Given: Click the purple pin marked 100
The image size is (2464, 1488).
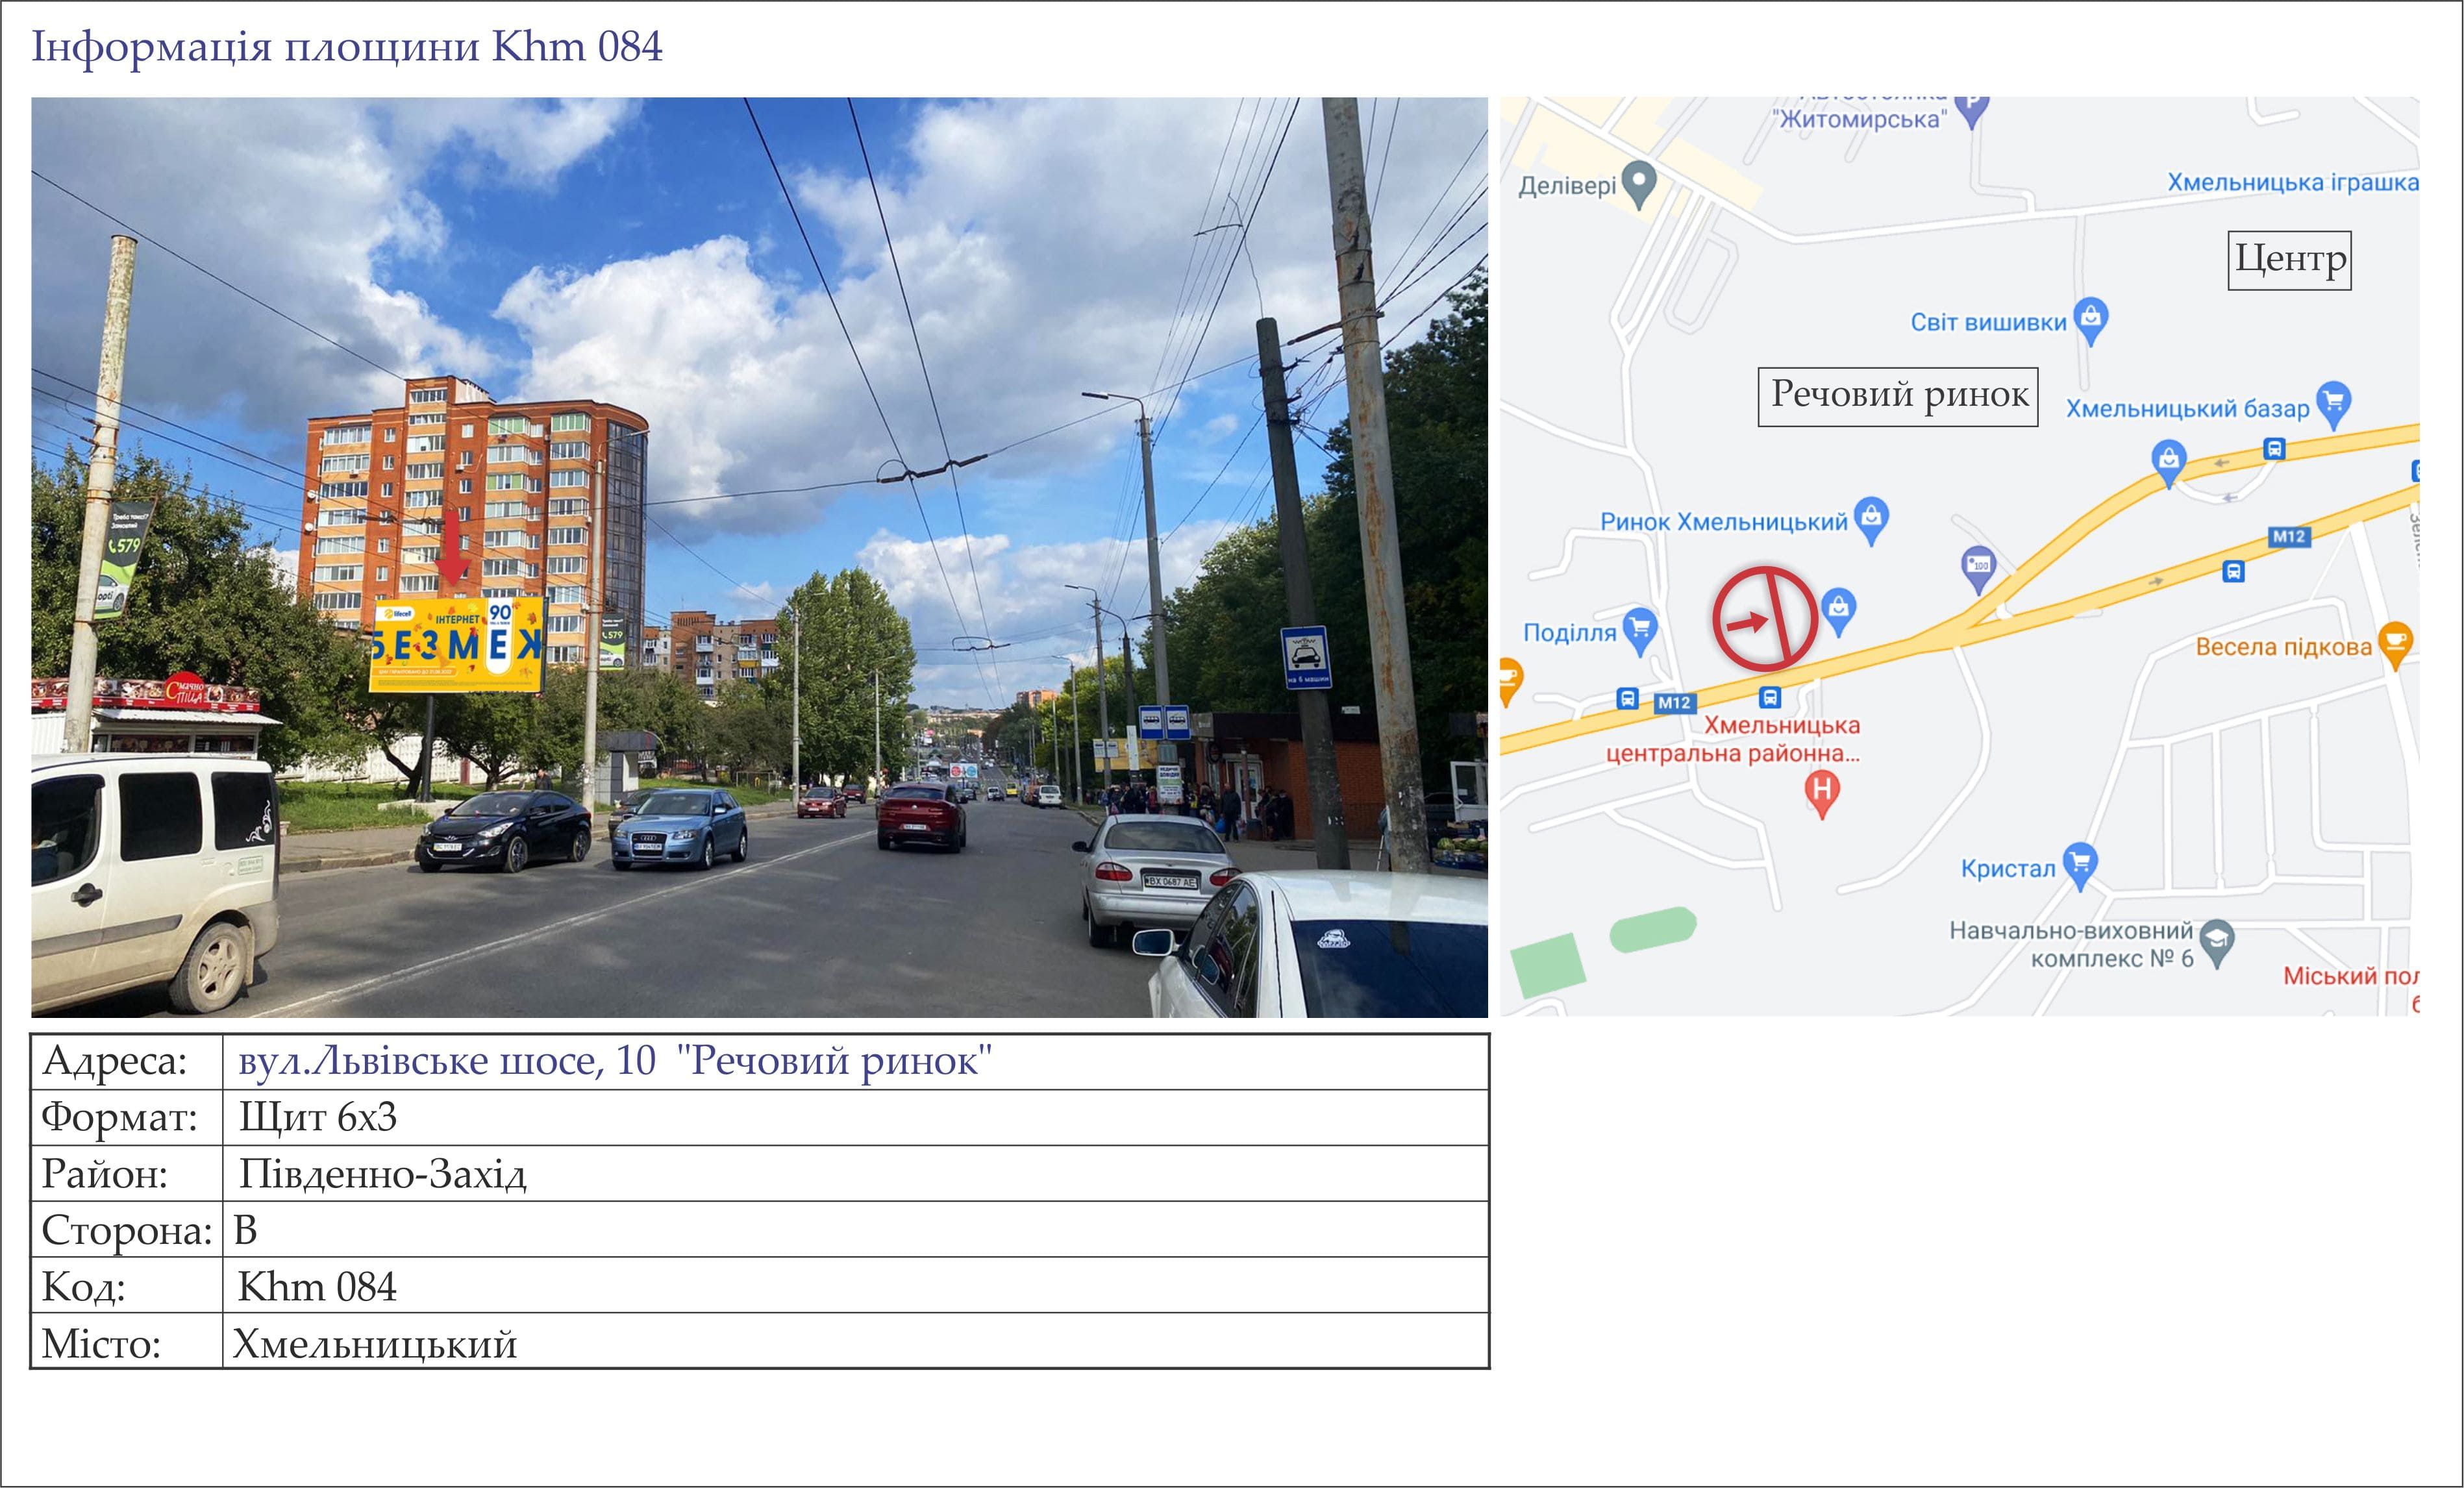Looking at the screenshot, I should coord(1978,569).
